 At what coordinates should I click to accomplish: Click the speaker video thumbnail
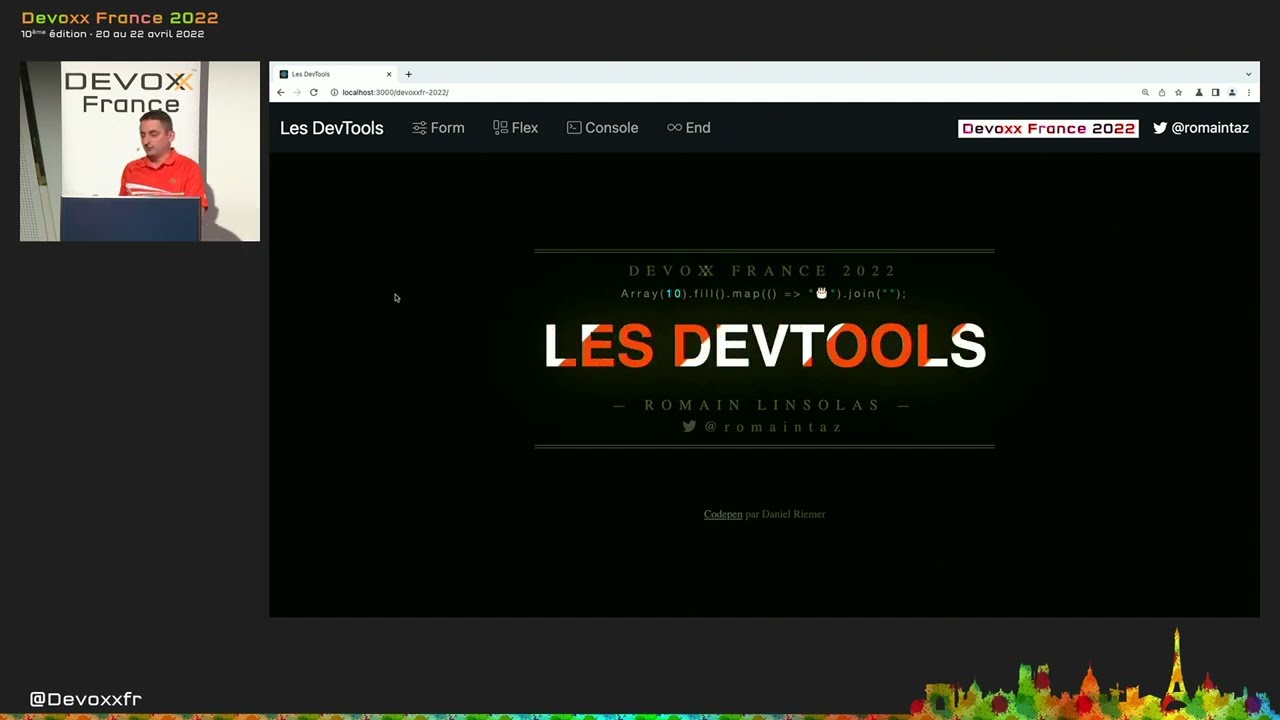tap(140, 151)
